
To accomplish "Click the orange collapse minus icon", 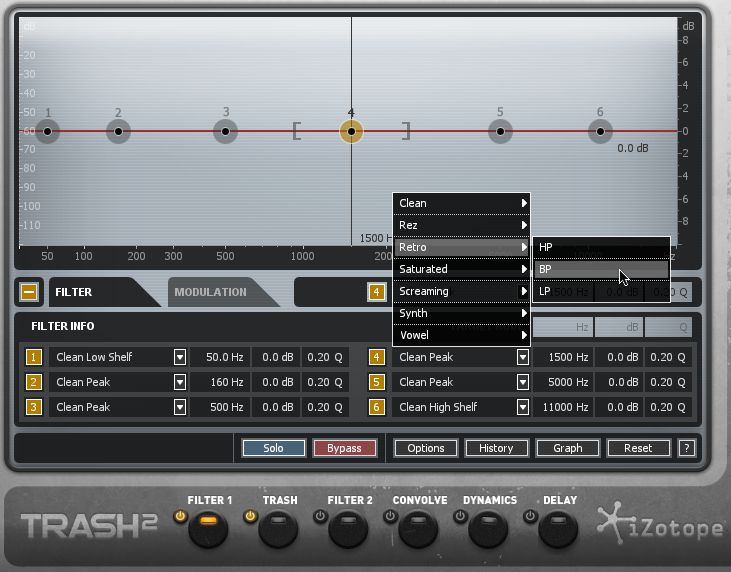I will point(29,292).
